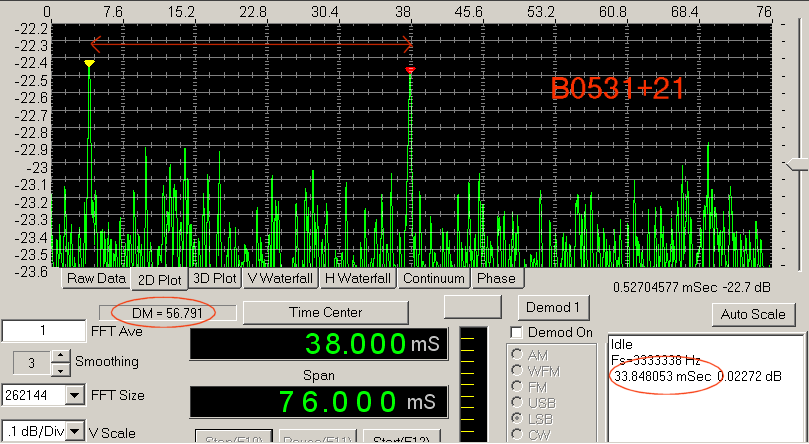This screenshot has width=809, height=444.
Task: Click the vertical slider thumb beside the plot
Action: pos(798,165)
